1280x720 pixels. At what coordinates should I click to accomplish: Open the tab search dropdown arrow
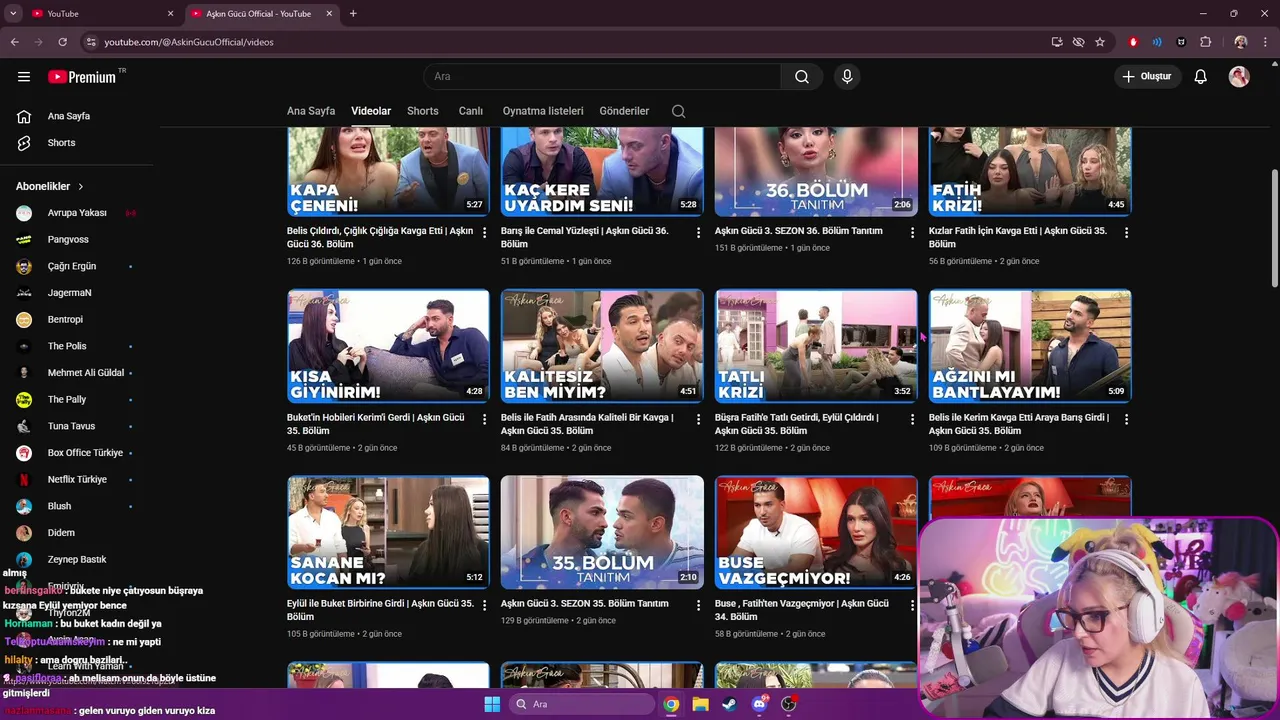click(x=14, y=13)
